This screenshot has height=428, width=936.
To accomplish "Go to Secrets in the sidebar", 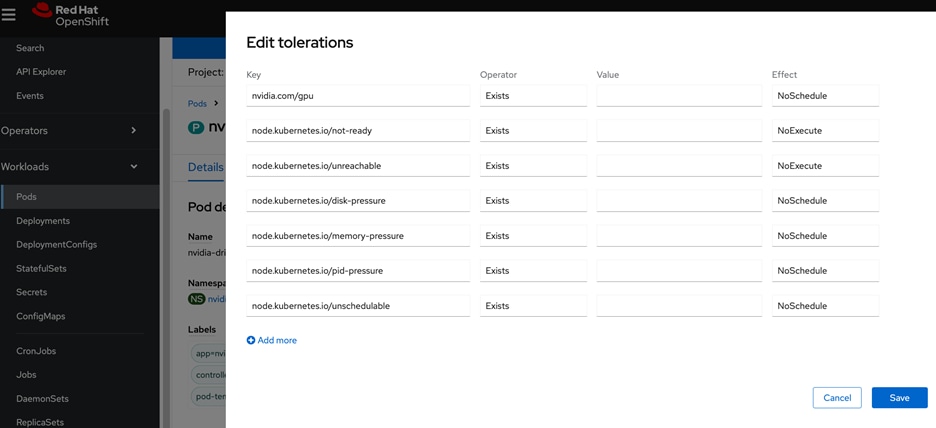I will 32,292.
